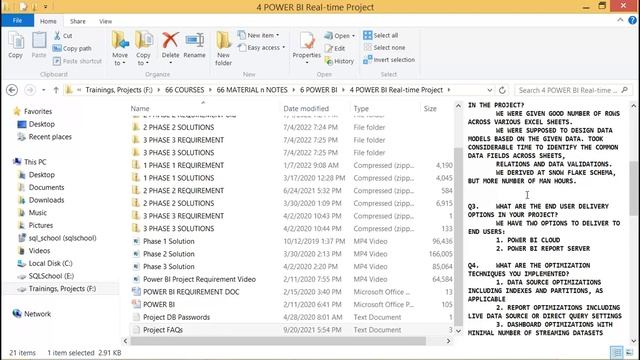Click 66 COURSES in the address bar

[184, 90]
